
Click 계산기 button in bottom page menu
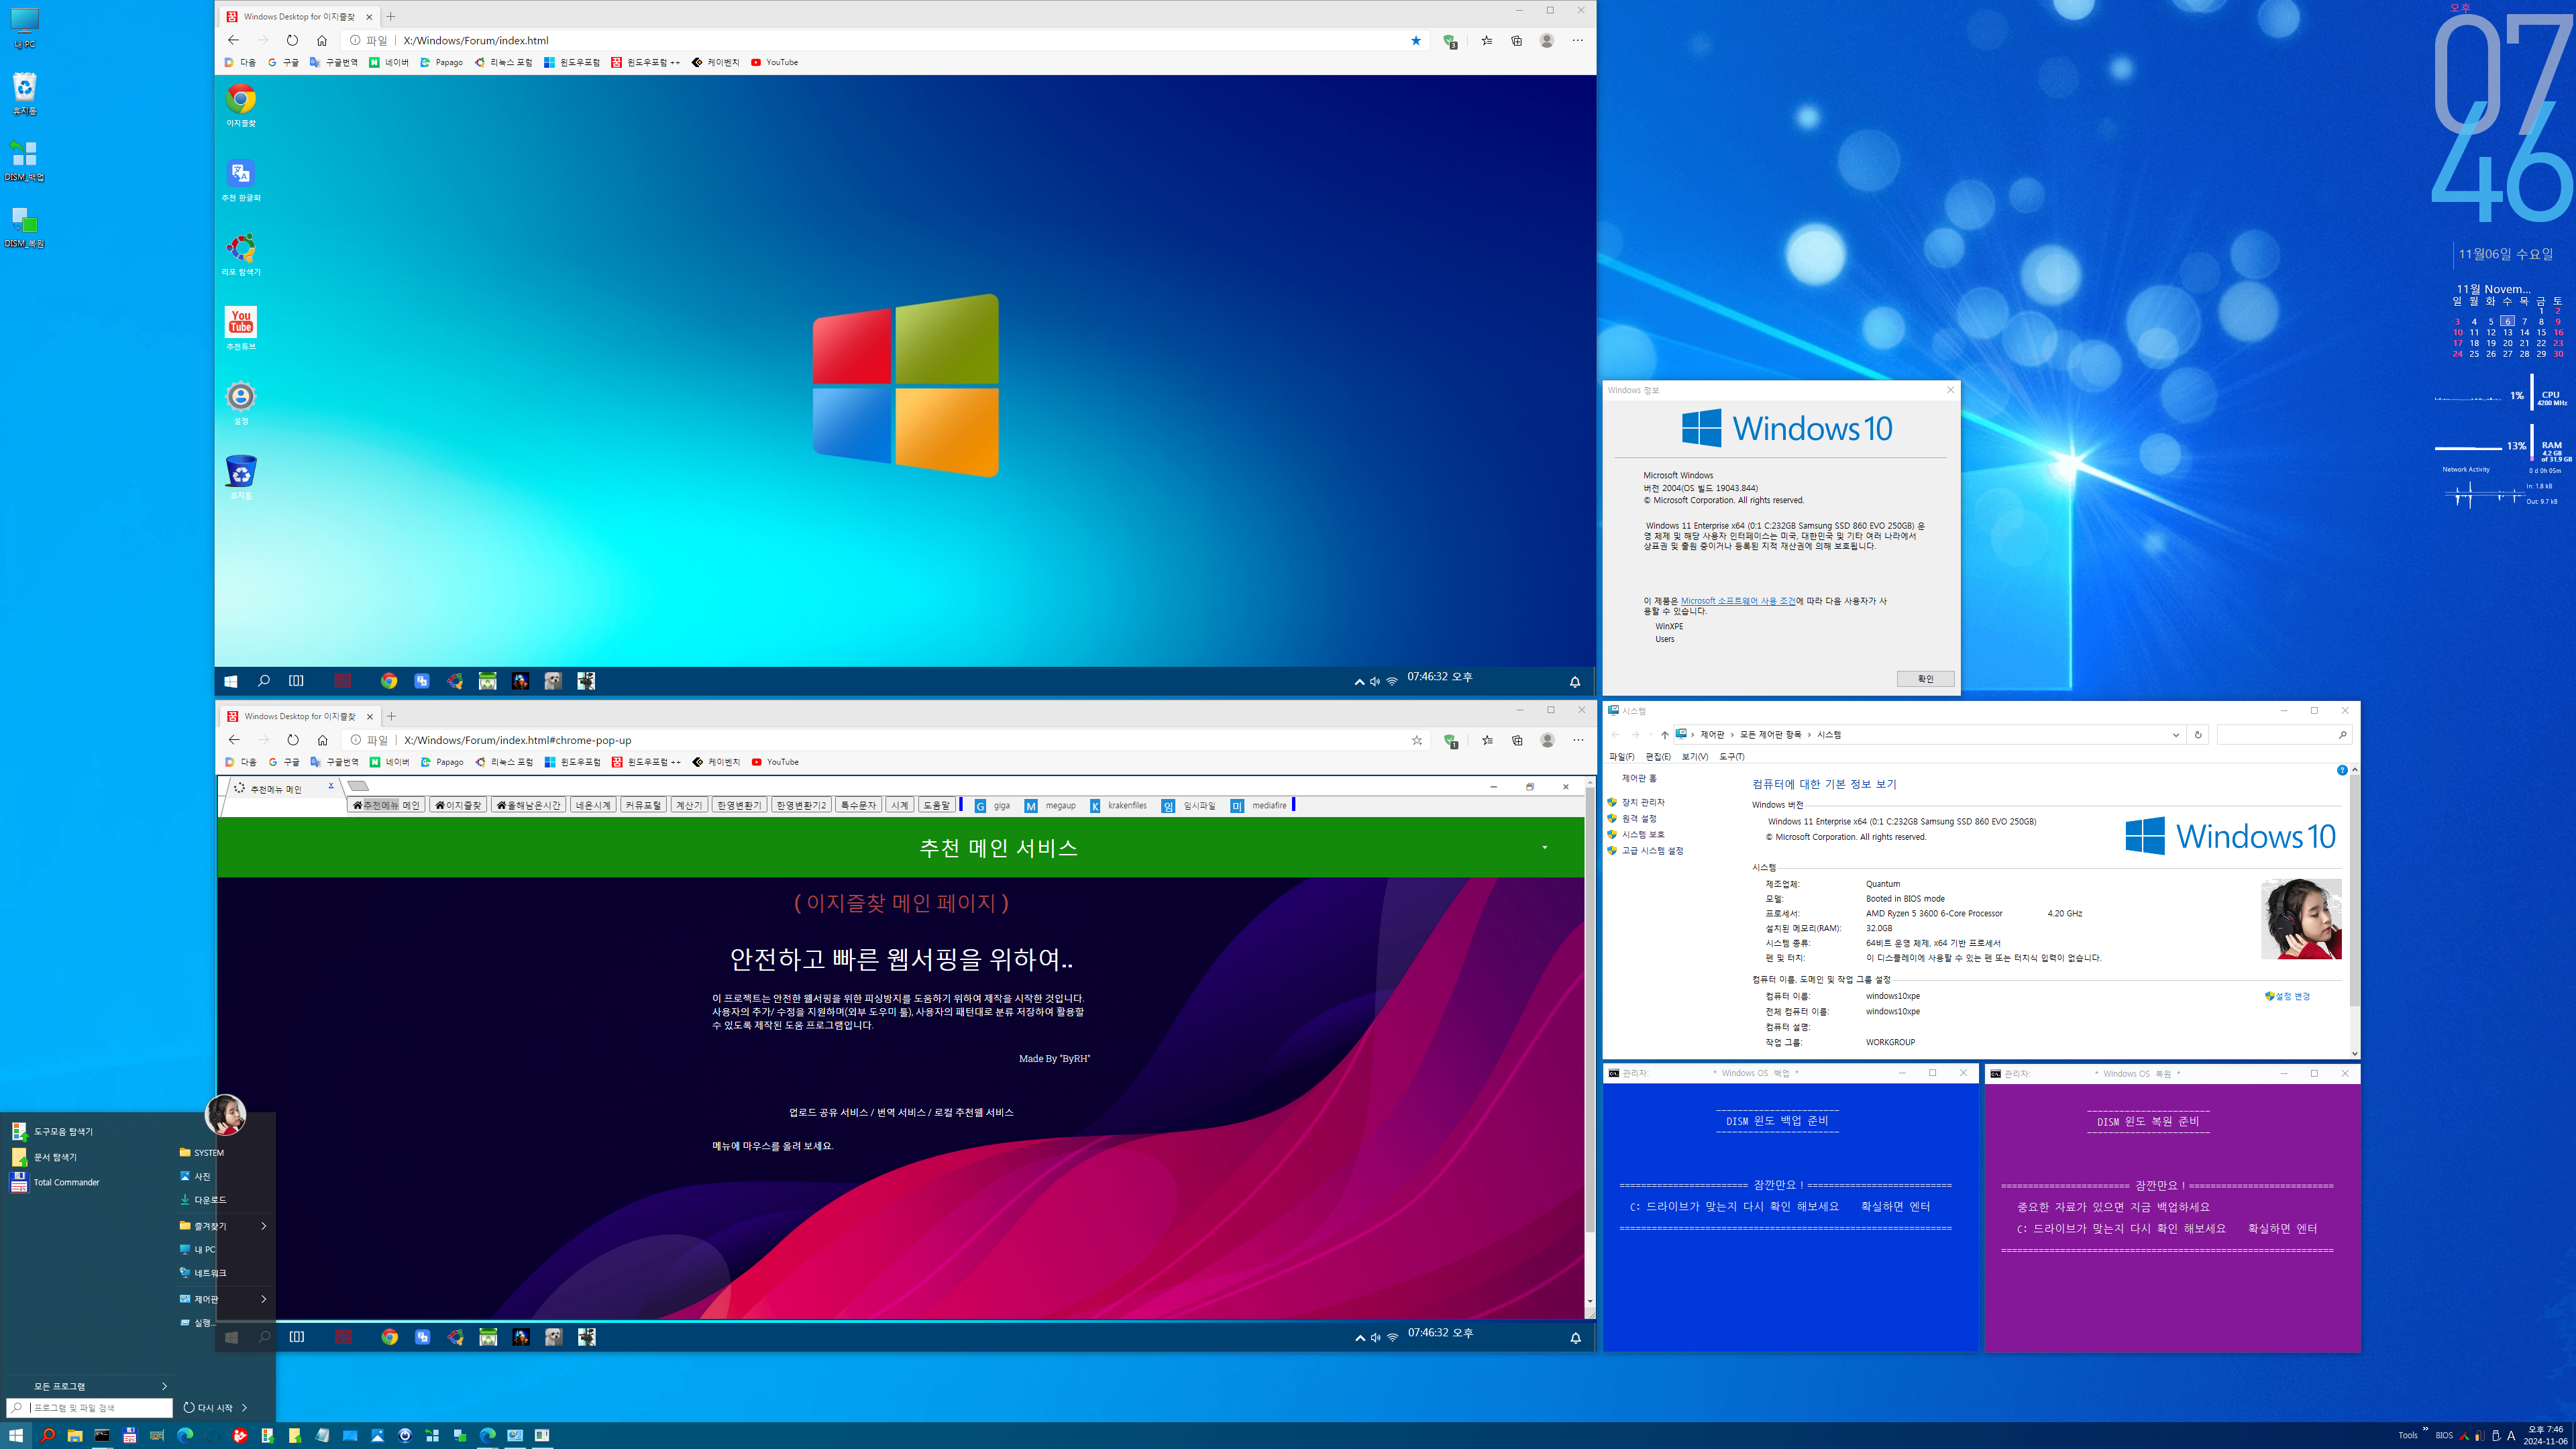click(x=688, y=805)
